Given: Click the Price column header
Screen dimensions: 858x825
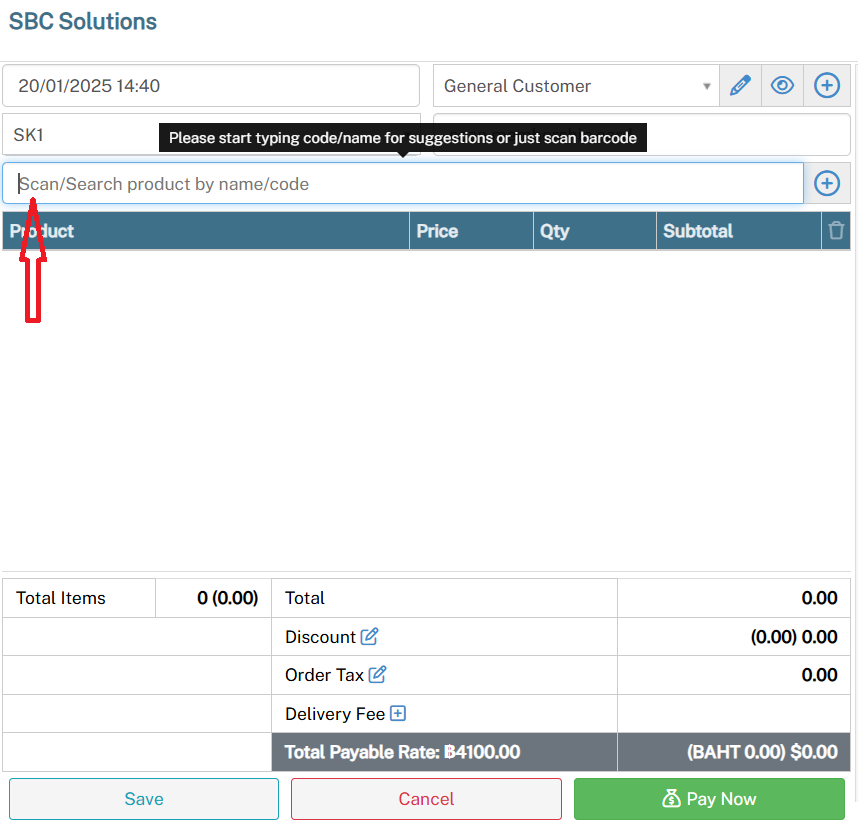Looking at the screenshot, I should (x=437, y=231).
